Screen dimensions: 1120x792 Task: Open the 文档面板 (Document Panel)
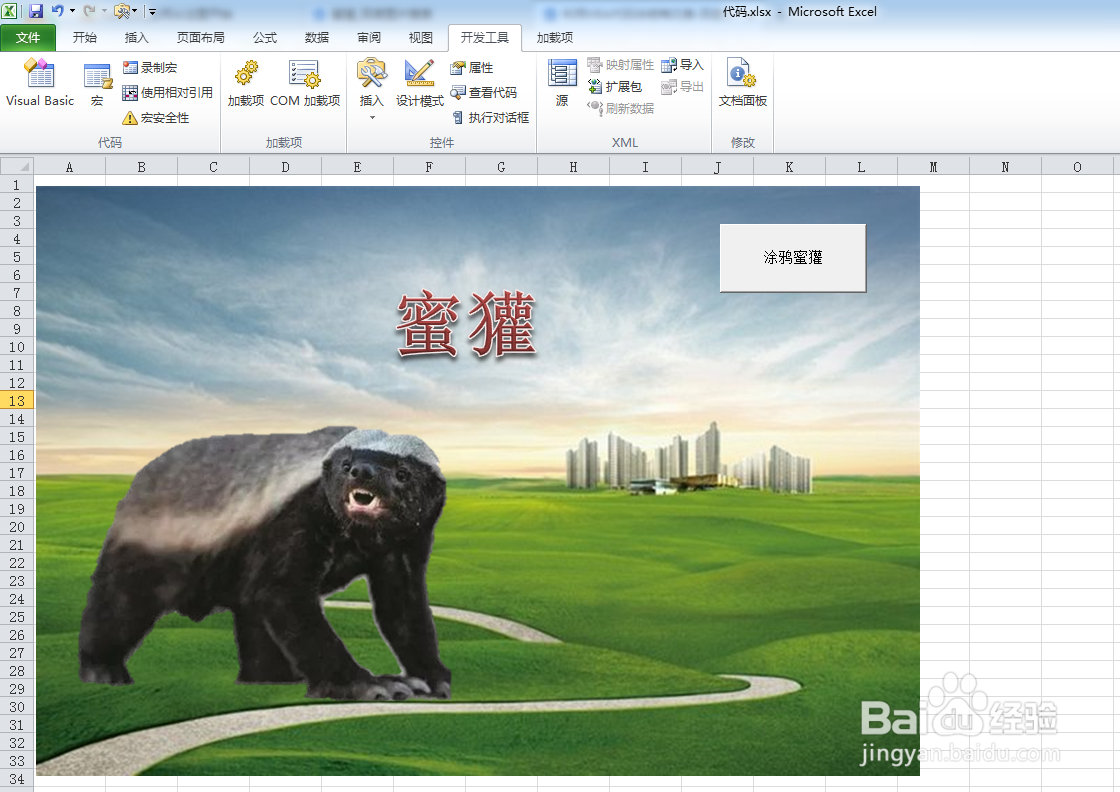coord(742,85)
